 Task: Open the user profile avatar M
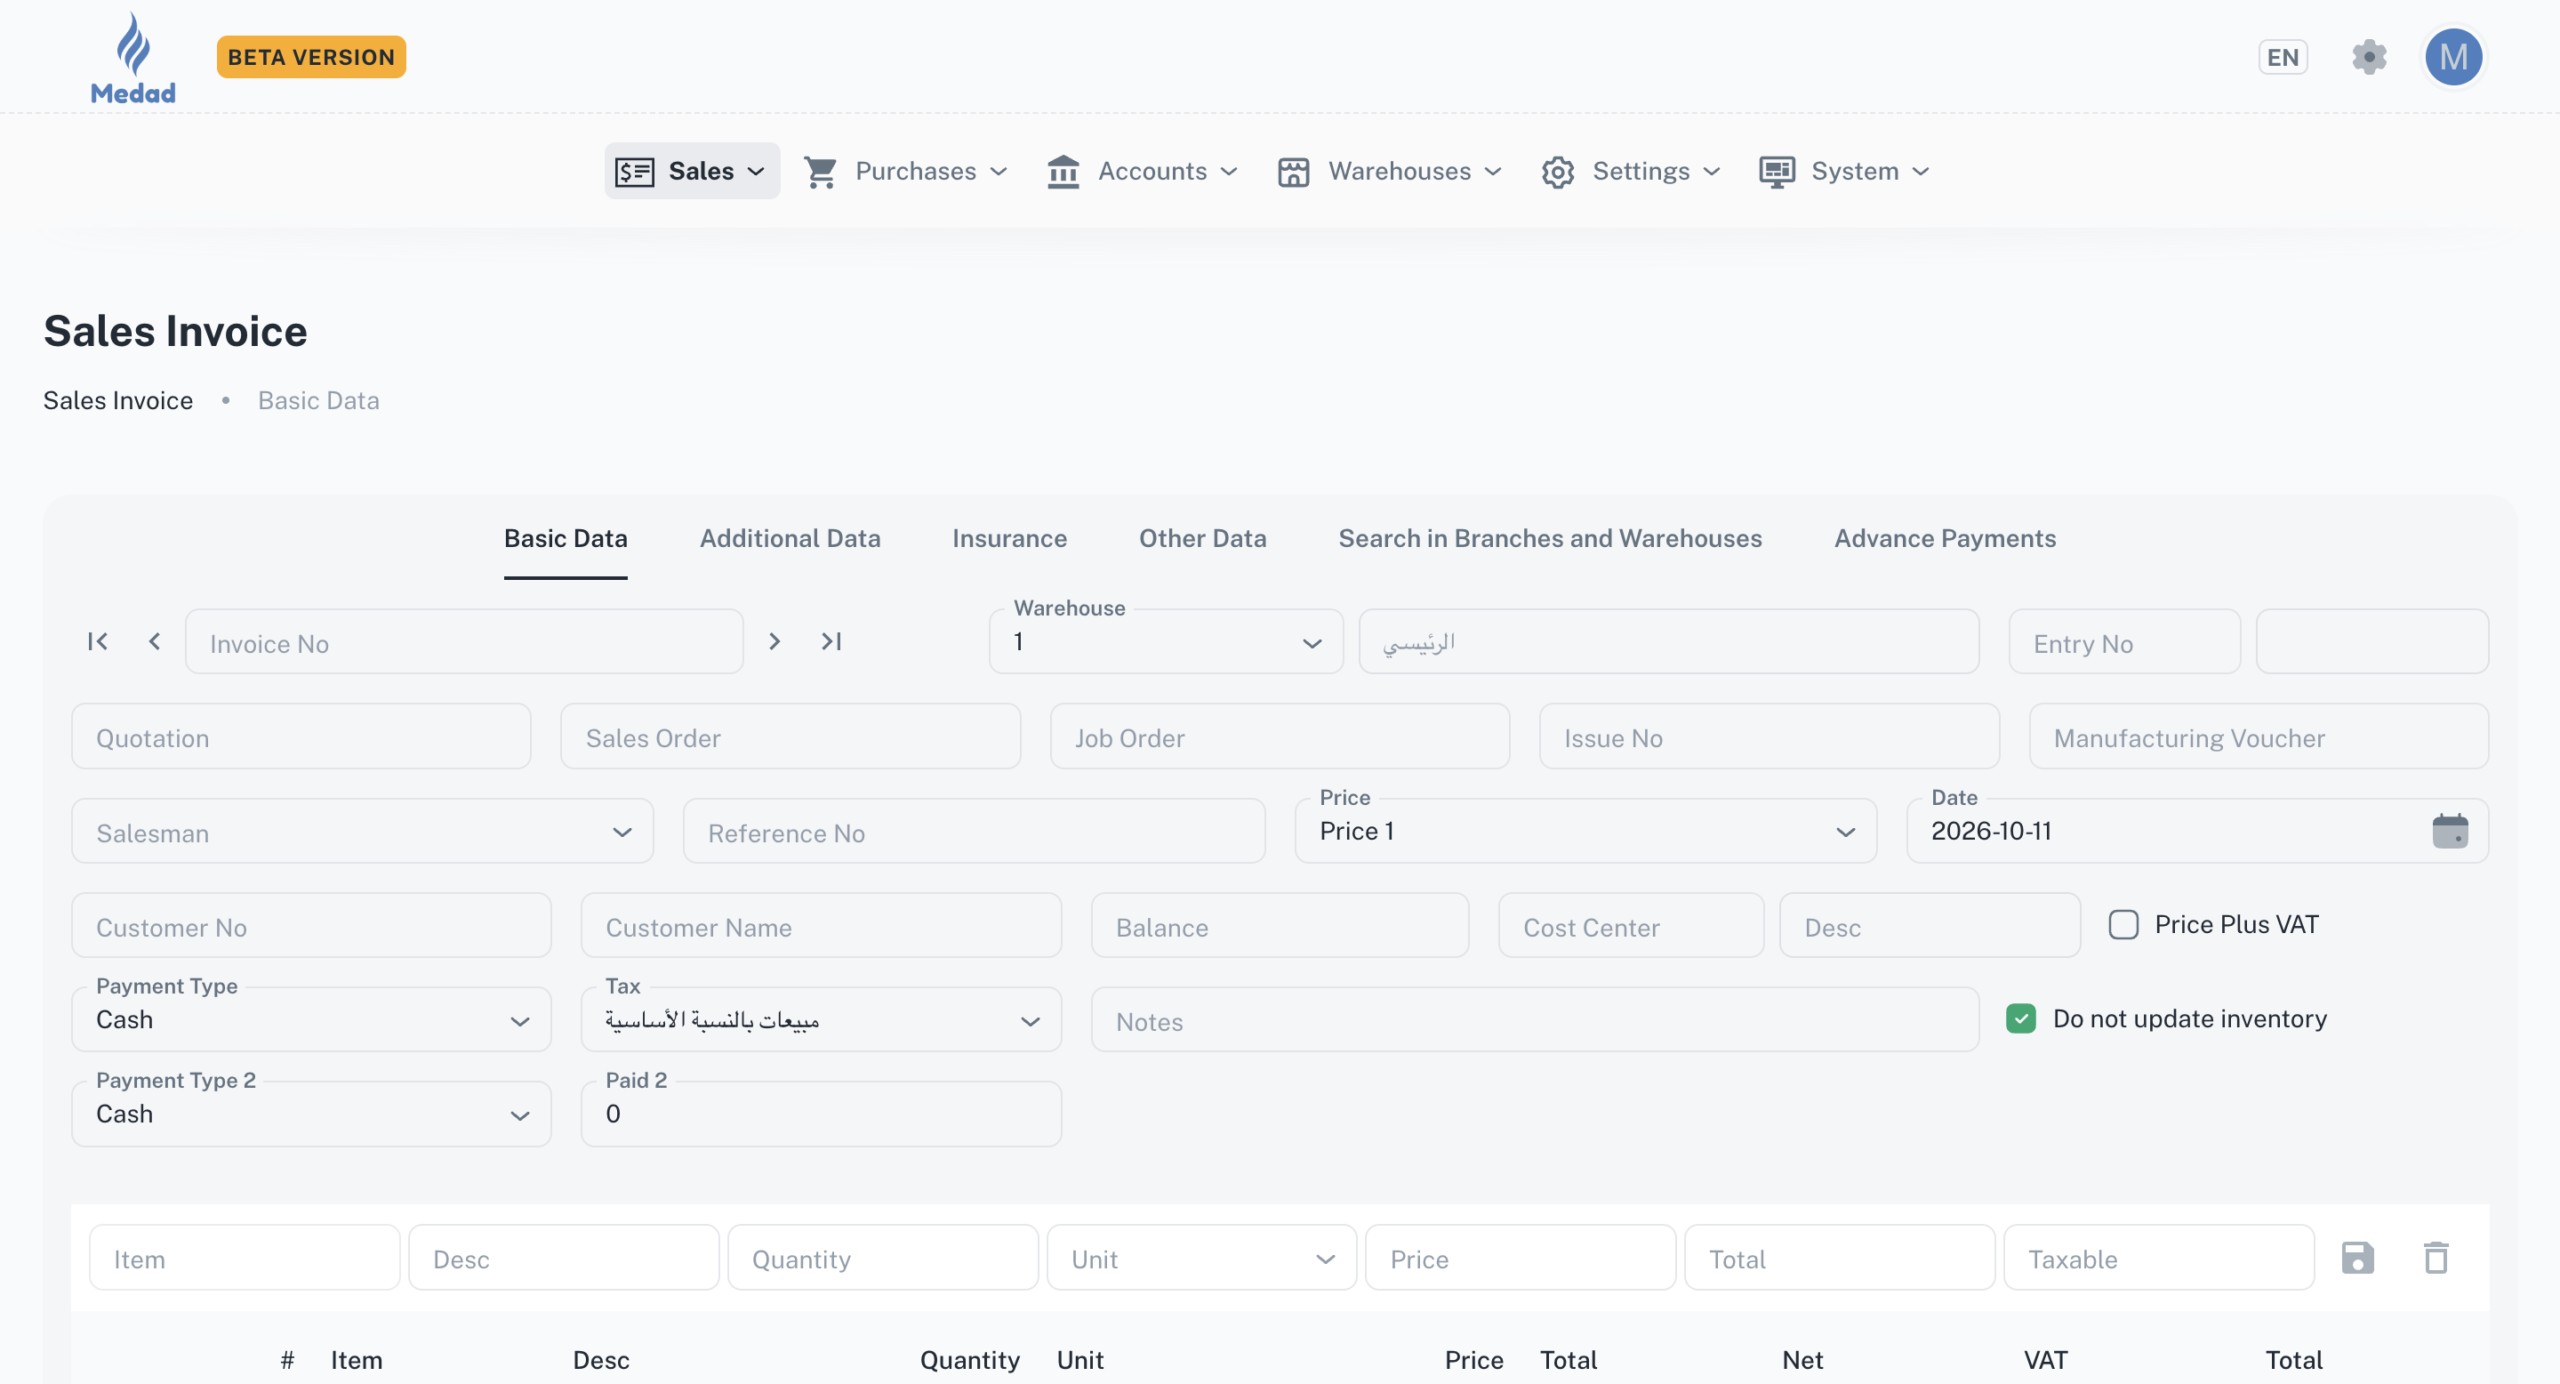tap(2453, 57)
